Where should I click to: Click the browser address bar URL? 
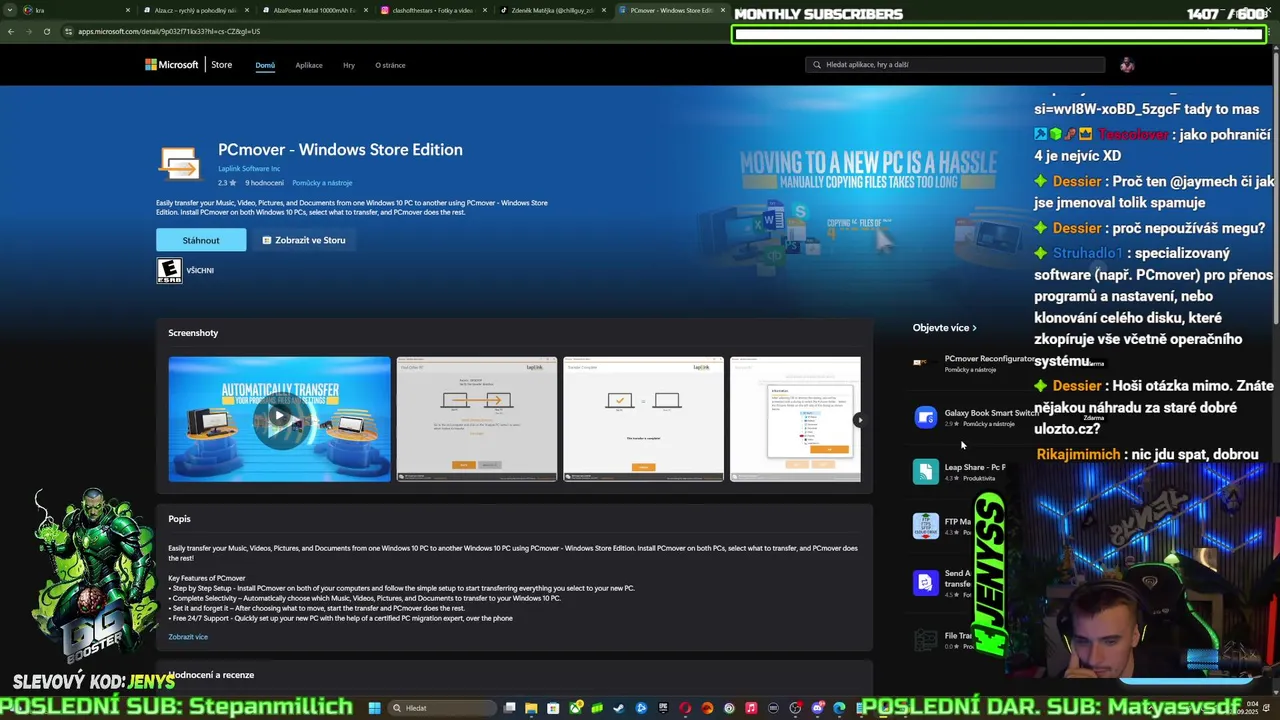pyautogui.click(x=169, y=31)
